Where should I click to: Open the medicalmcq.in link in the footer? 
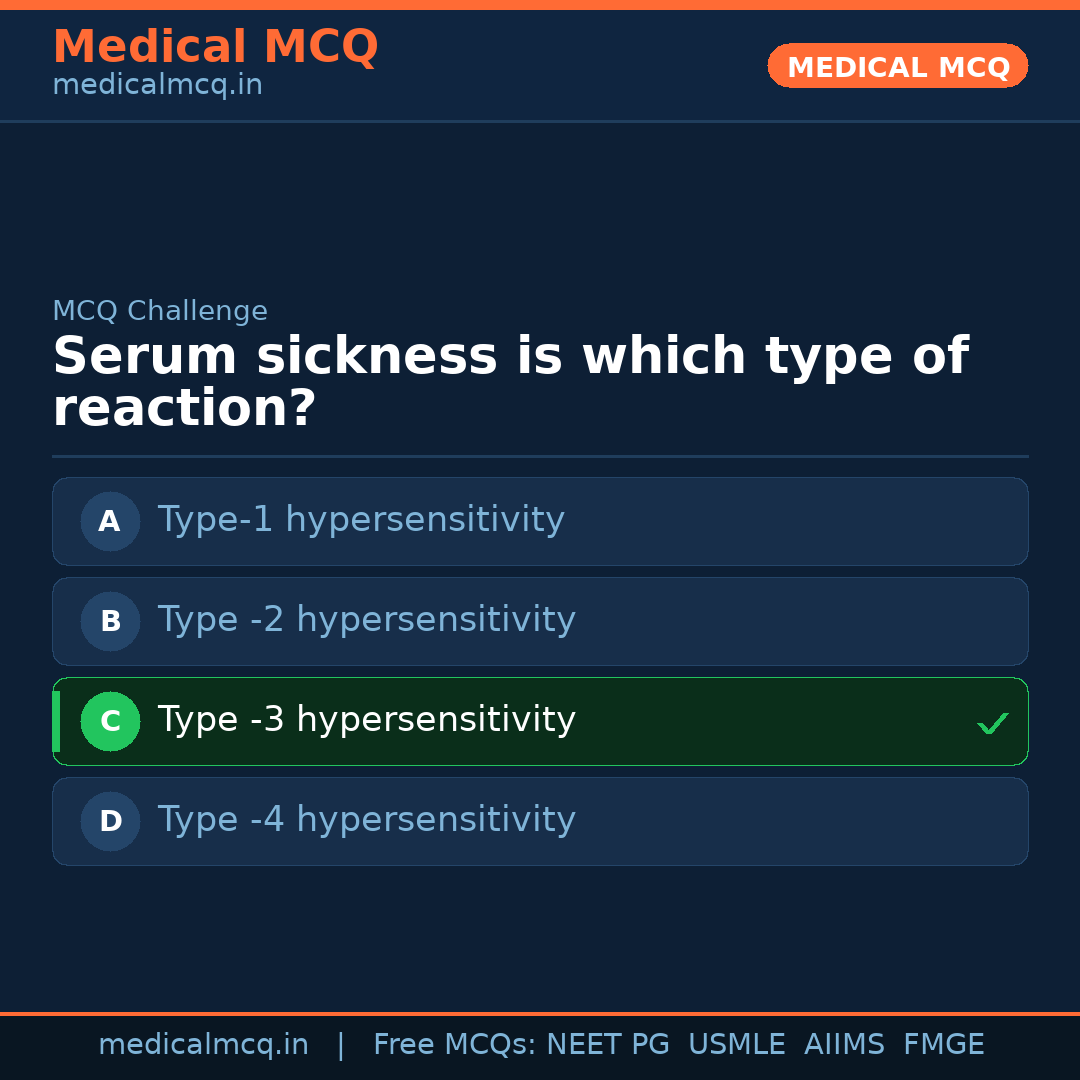[x=203, y=1045]
